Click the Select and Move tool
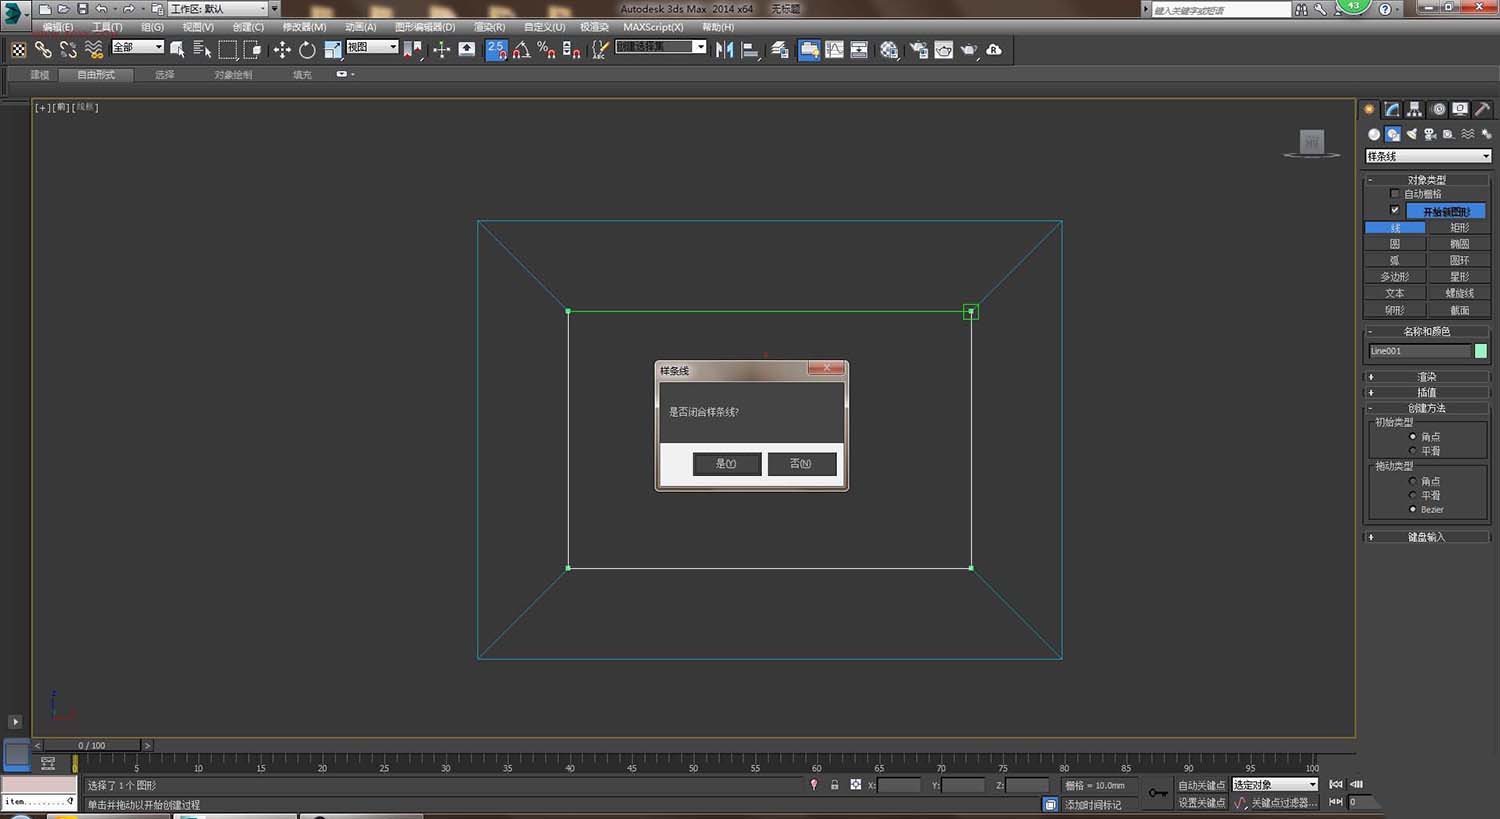Viewport: 1500px width, 819px height. (282, 50)
